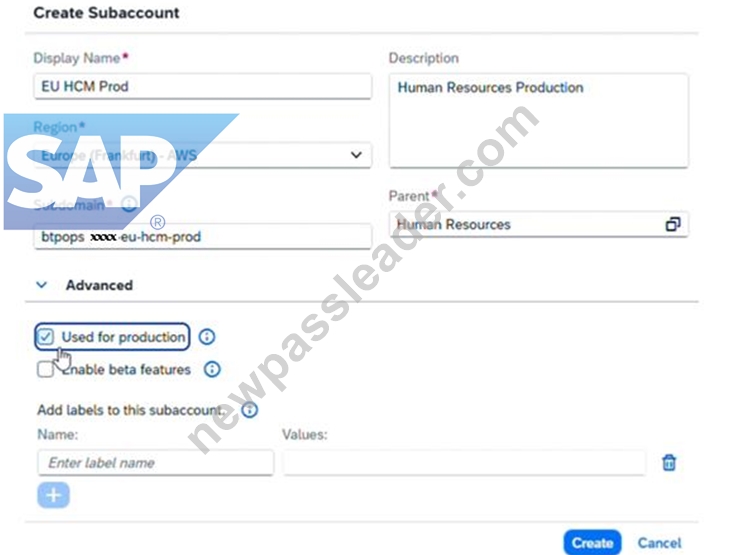Click the Cancel link

(x=659, y=543)
